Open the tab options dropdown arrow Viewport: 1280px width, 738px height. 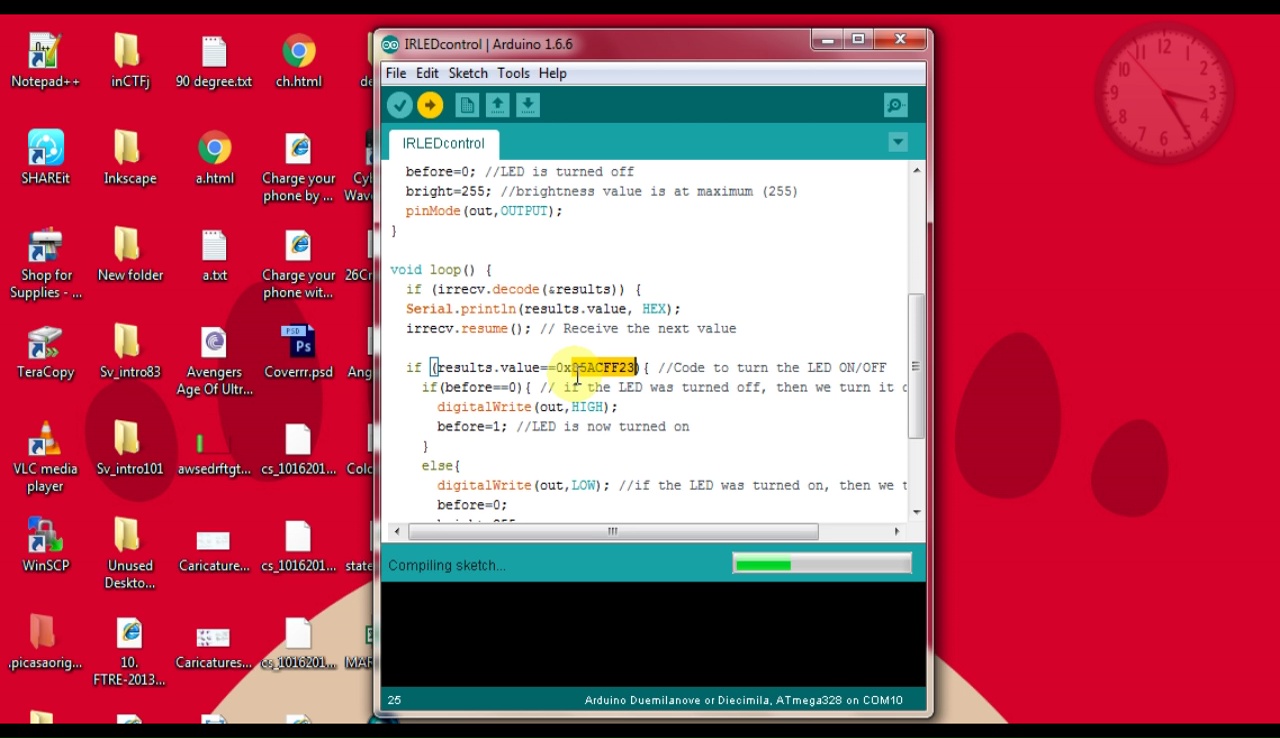(898, 143)
